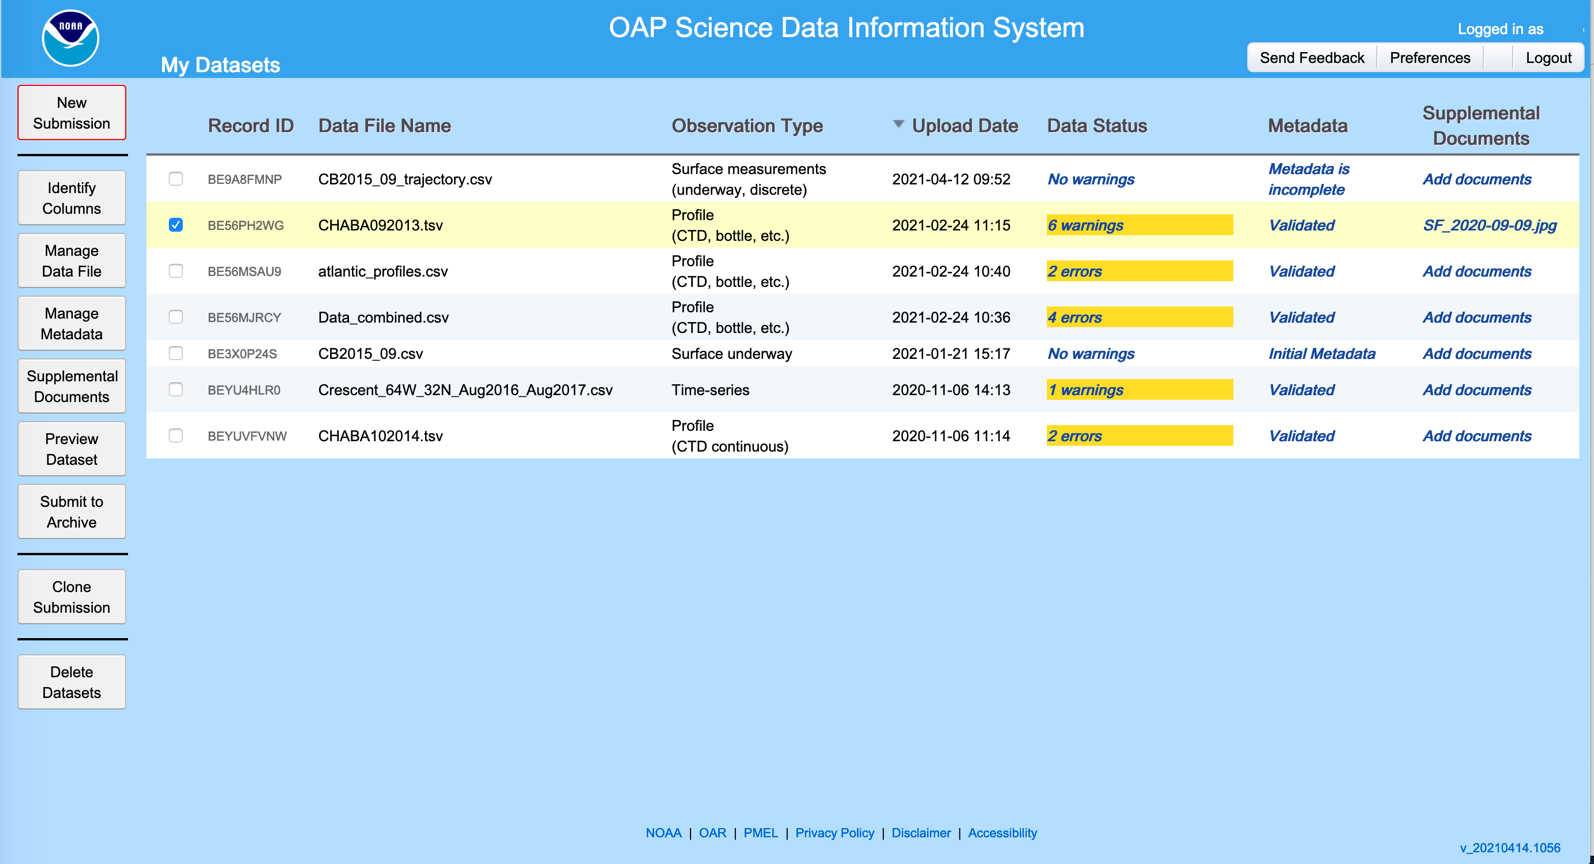Uncheck the CHABA092013.tsv dataset checkbox

(x=176, y=225)
